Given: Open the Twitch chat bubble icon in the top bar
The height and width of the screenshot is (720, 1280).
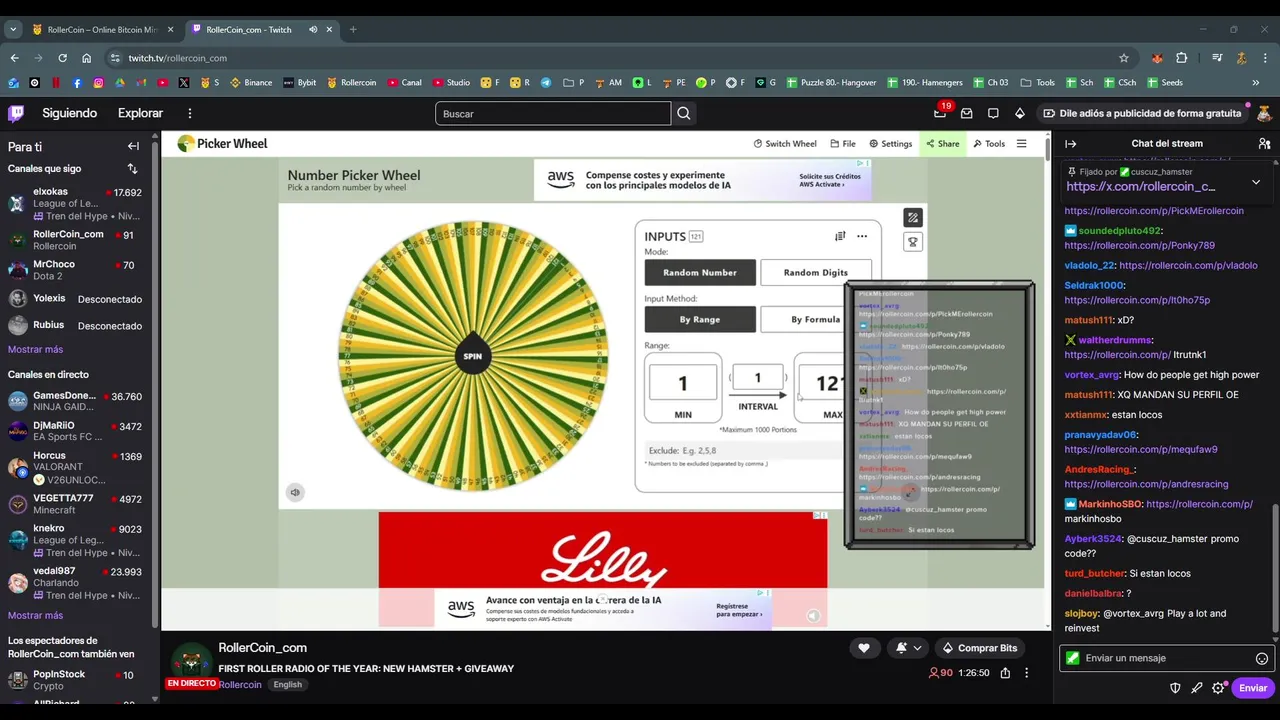Looking at the screenshot, I should click(x=993, y=113).
